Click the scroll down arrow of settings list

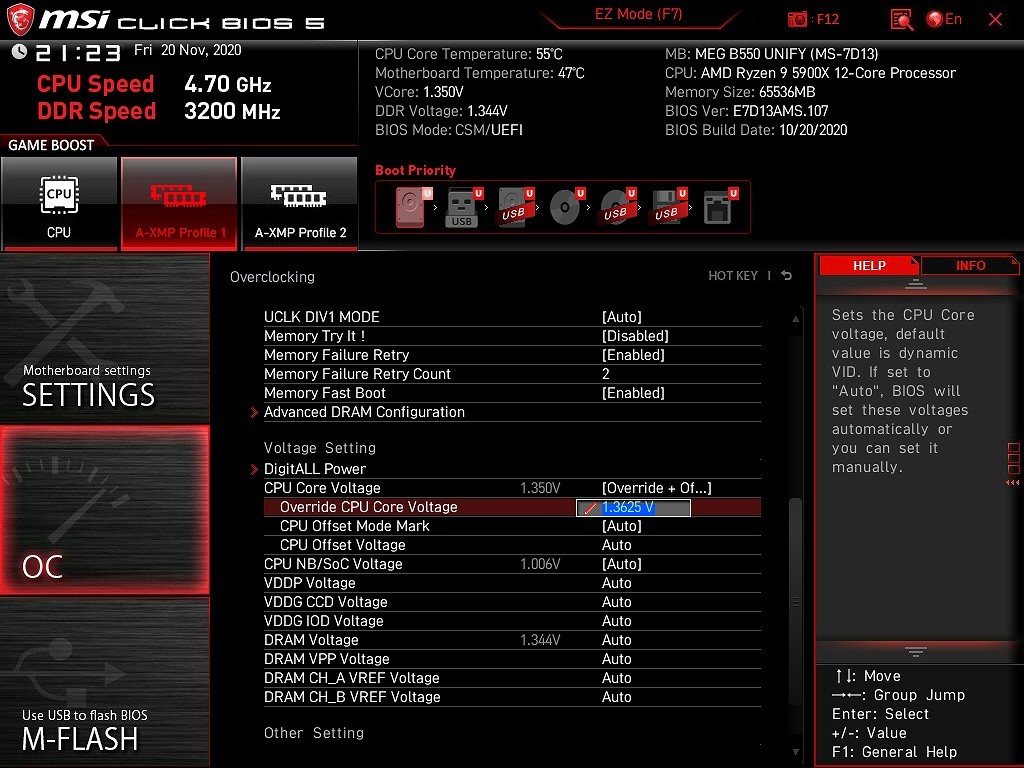(795, 752)
